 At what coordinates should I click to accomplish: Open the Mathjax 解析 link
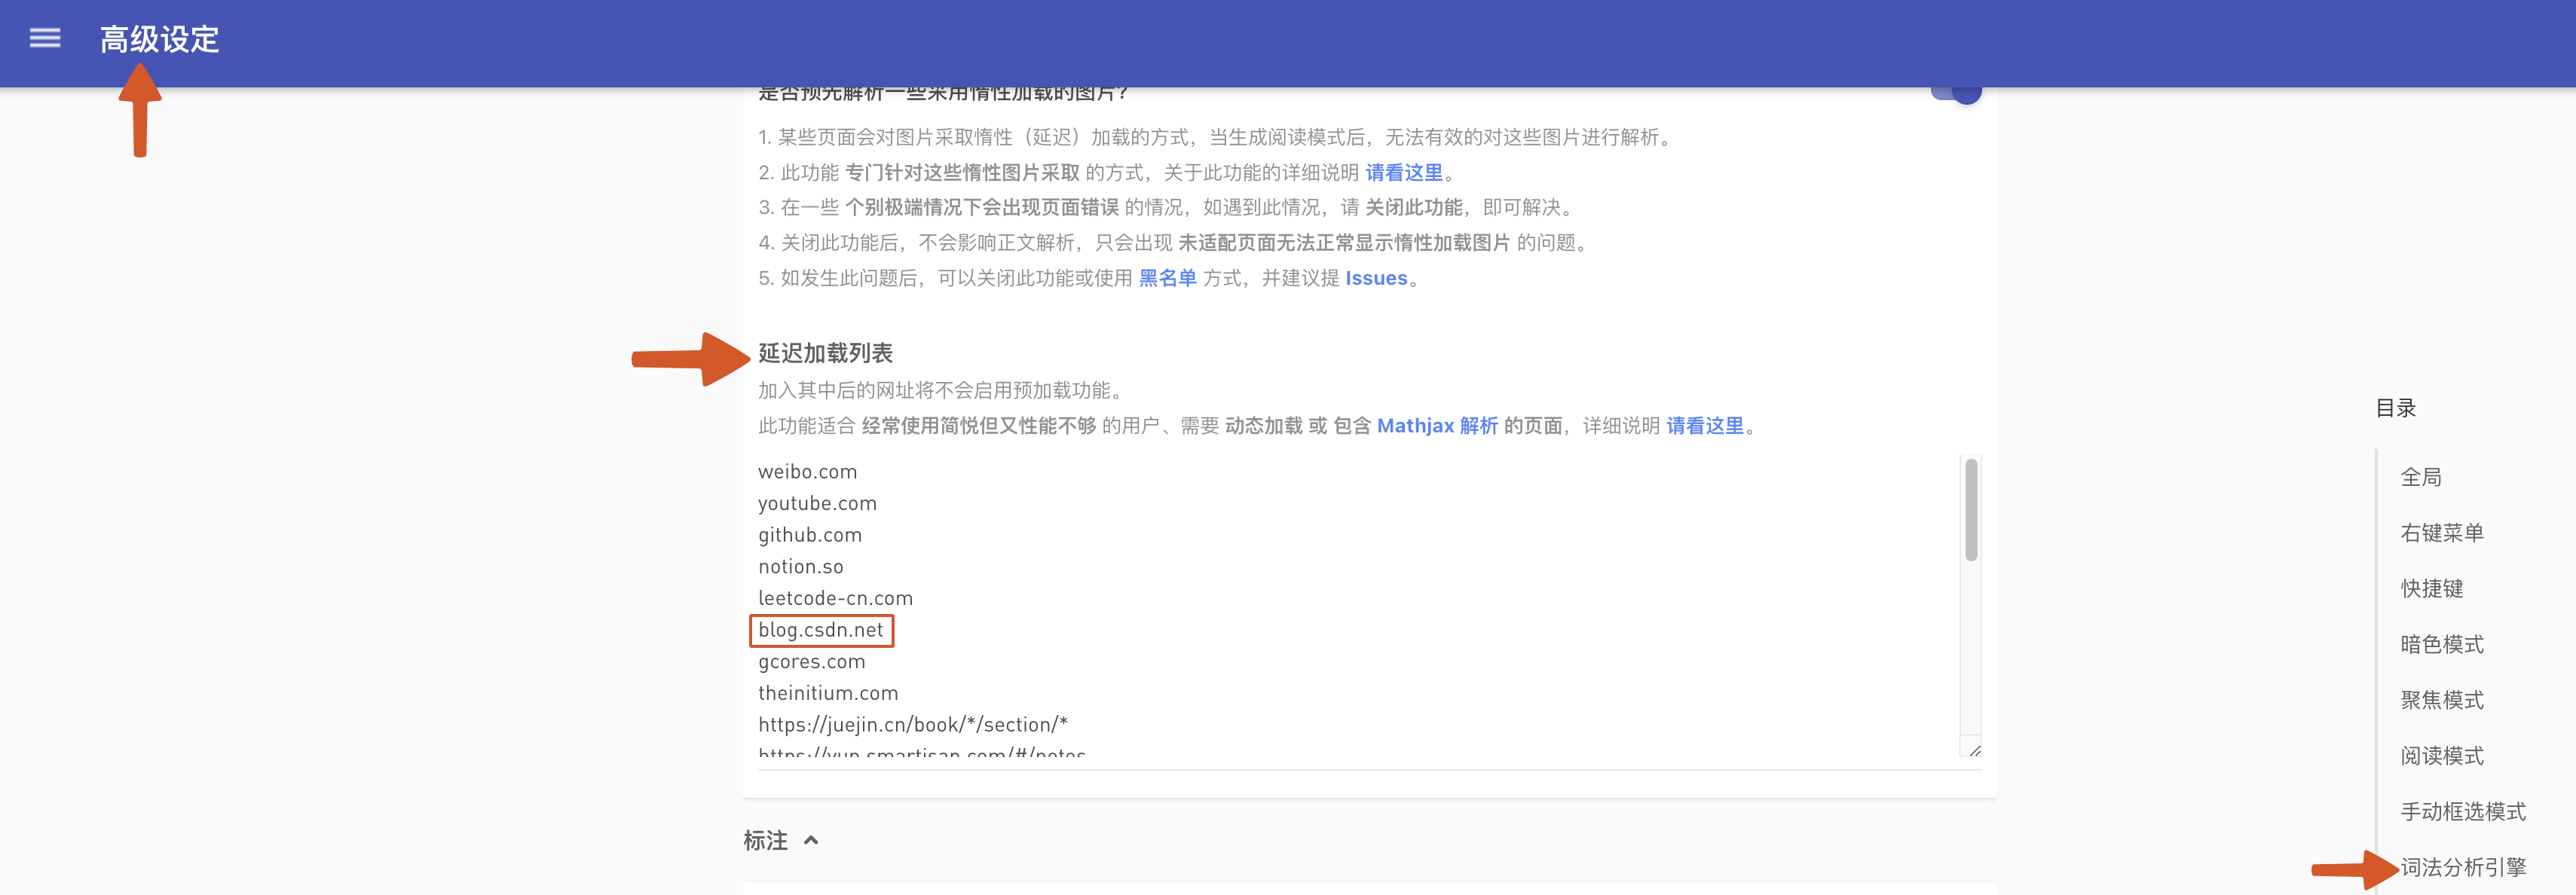1437,425
